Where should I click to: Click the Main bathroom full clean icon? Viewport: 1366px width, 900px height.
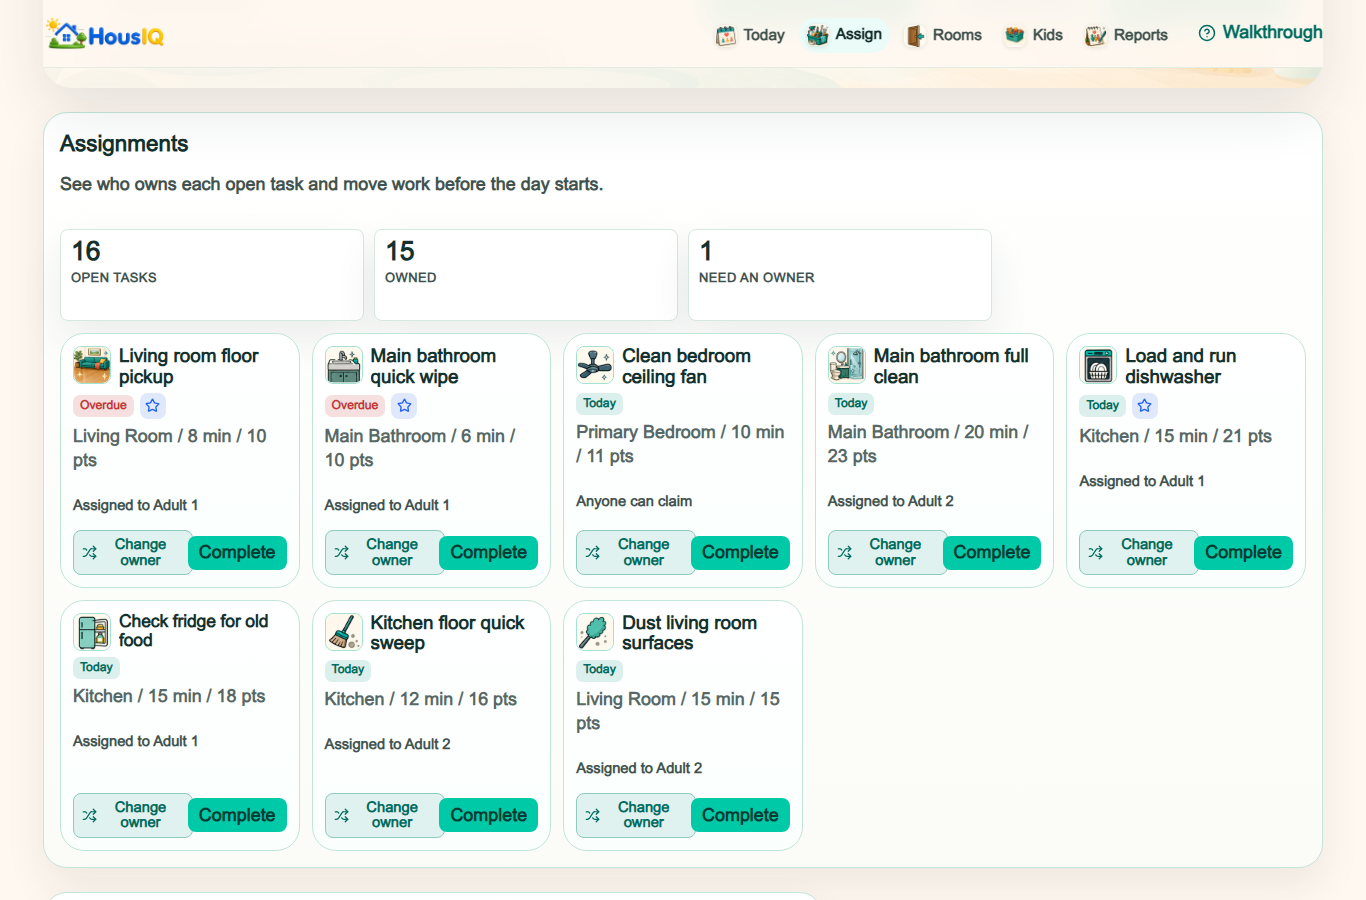click(847, 366)
